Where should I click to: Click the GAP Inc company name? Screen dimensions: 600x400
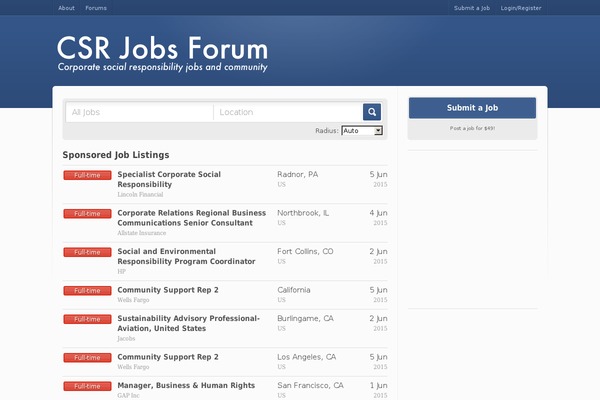[x=128, y=395]
